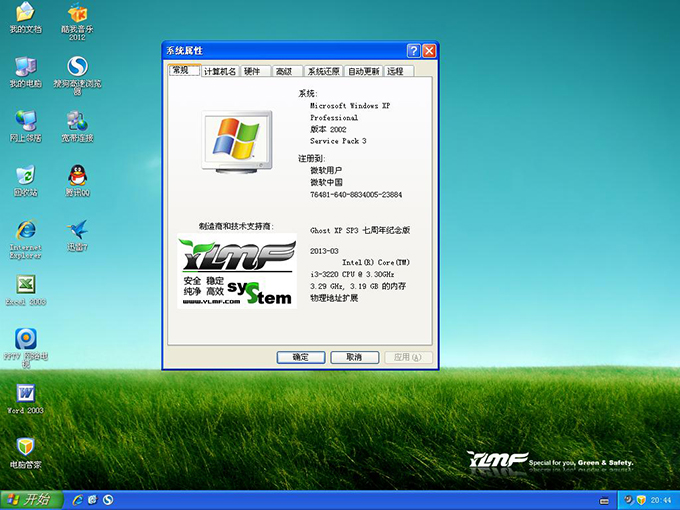
Task: Open the 自动更新 tab
Action: click(364, 71)
